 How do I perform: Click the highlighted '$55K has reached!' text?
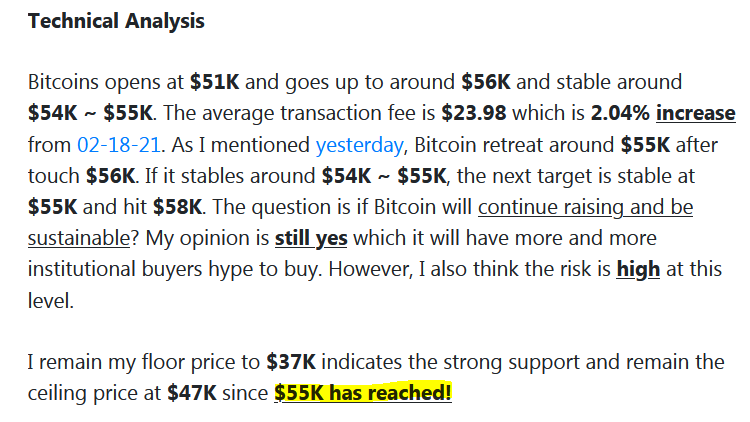[x=363, y=393]
